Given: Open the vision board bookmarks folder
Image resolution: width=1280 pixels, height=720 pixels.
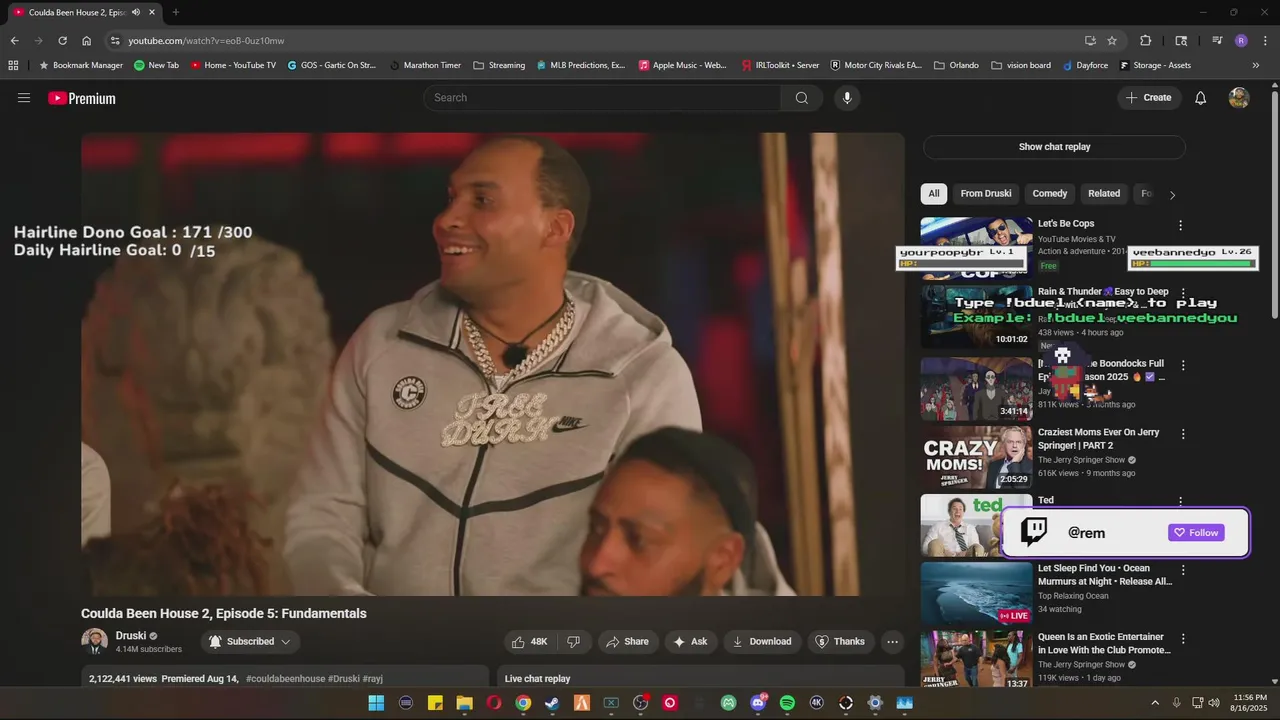Looking at the screenshot, I should pos(1021,65).
